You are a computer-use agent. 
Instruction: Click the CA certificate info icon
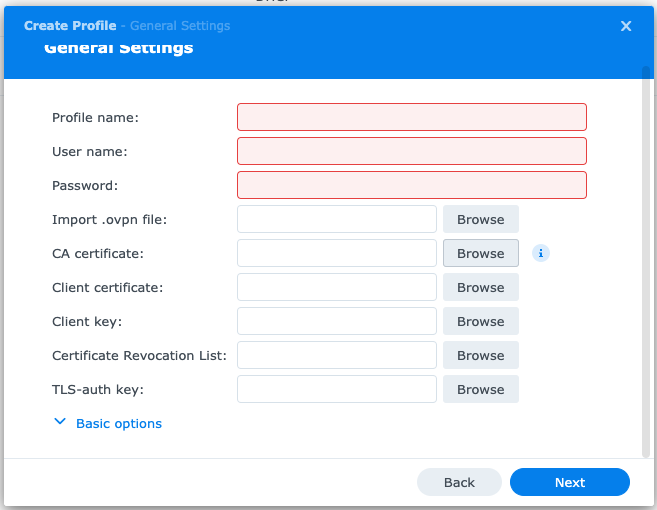point(541,254)
